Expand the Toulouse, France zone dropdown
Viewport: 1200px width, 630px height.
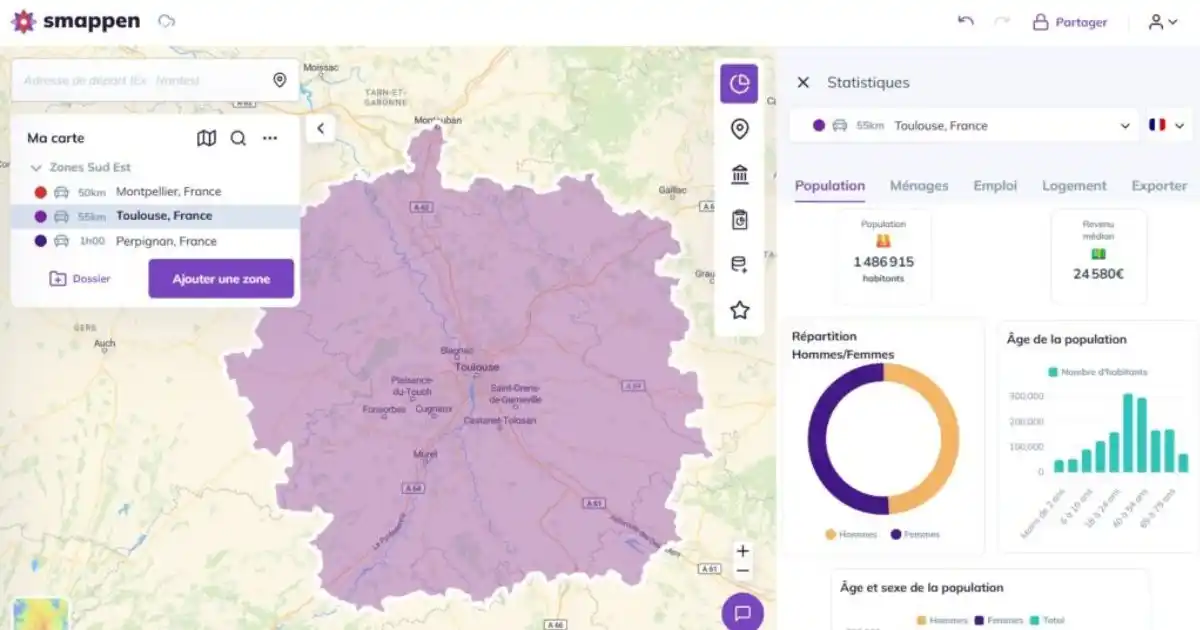[1125, 126]
